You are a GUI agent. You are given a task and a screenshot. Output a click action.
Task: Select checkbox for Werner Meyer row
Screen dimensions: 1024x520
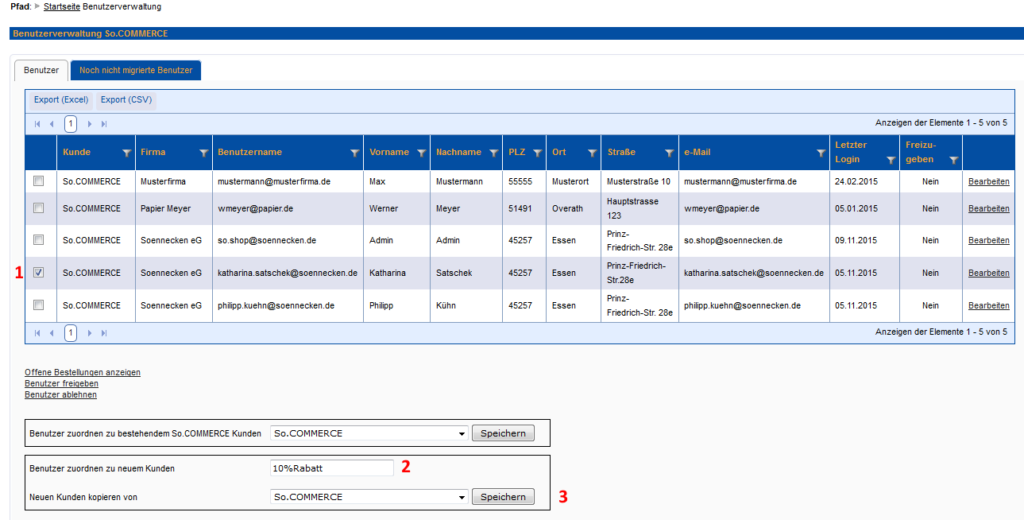[x=39, y=208]
